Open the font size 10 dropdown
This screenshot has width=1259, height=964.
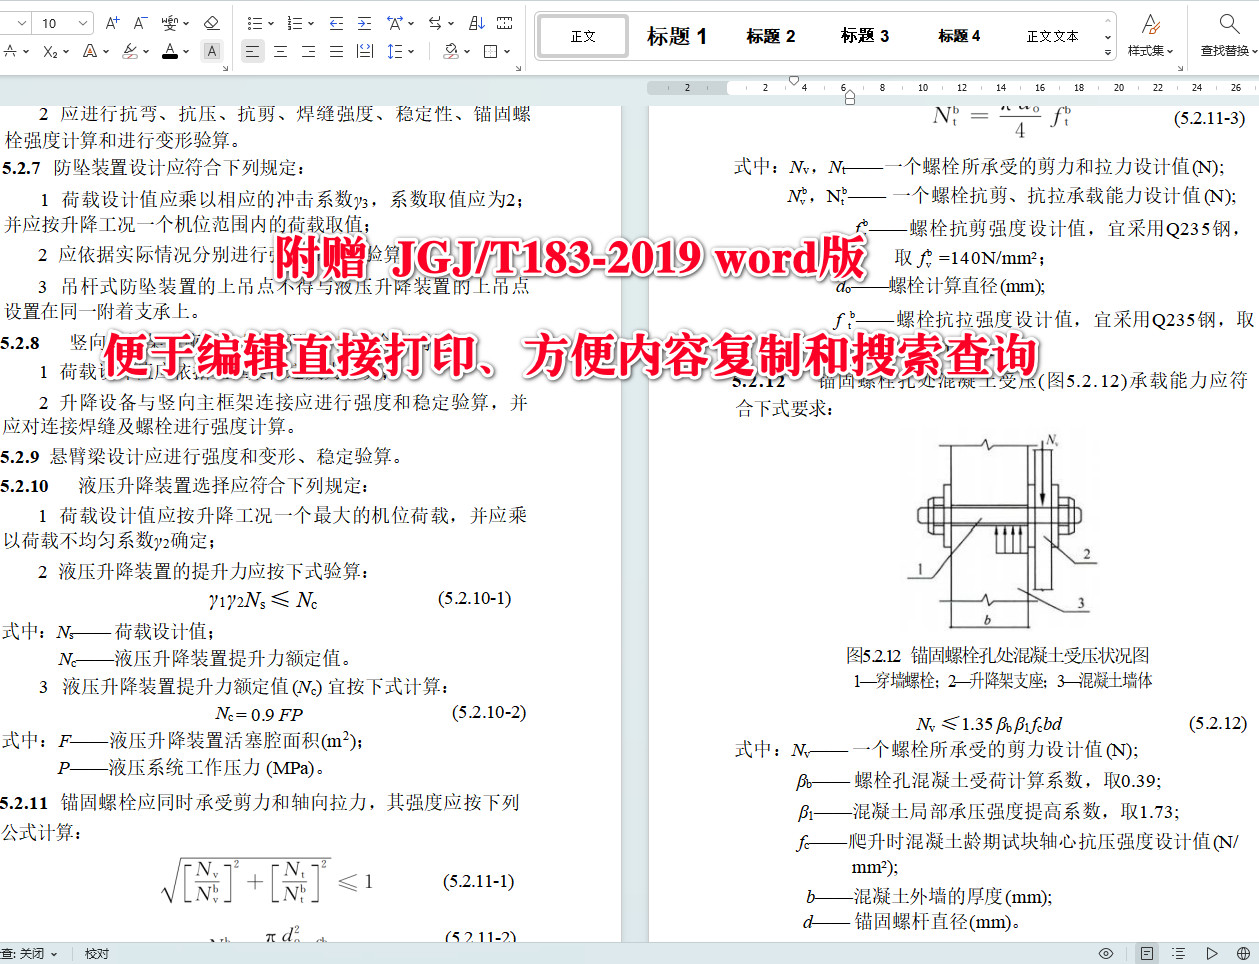(x=83, y=23)
